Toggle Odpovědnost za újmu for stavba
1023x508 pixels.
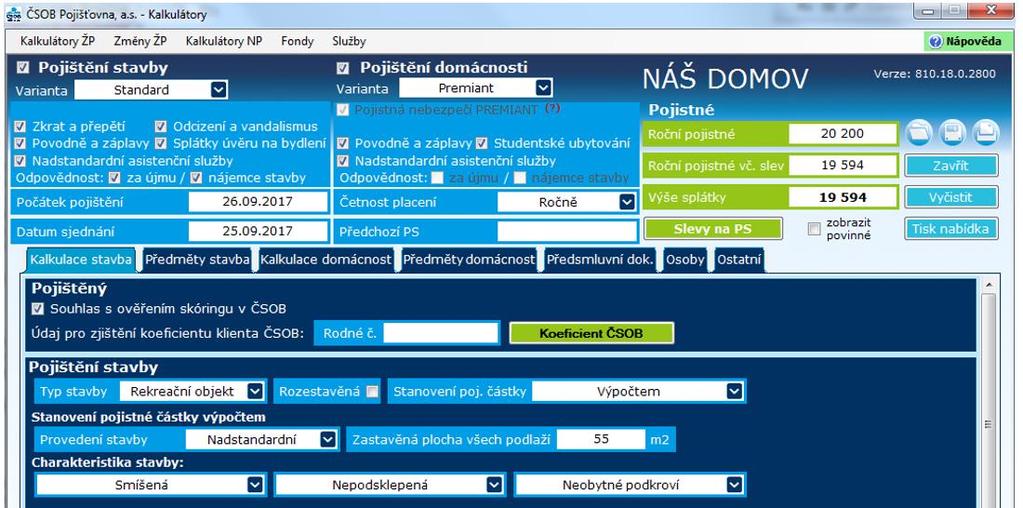point(115,177)
